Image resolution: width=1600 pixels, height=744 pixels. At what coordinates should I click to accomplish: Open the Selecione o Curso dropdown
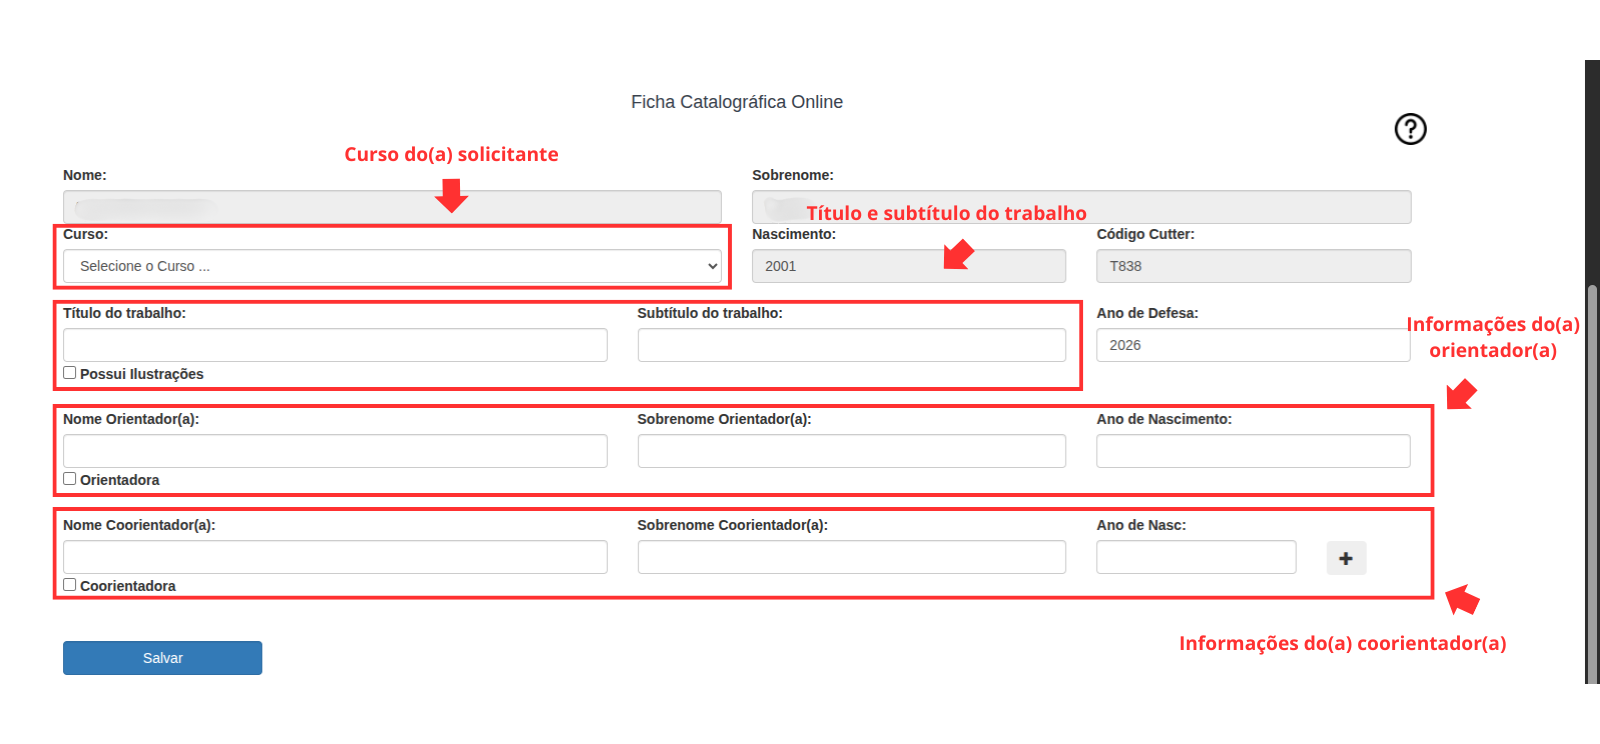(x=392, y=266)
